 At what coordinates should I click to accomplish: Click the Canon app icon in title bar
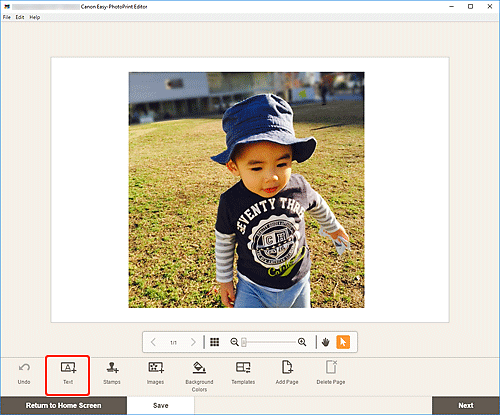pyautogui.click(x=7, y=6)
